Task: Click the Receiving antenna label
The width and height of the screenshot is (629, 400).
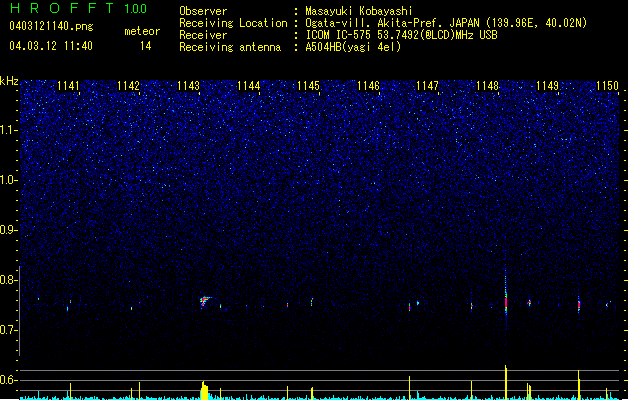Action: point(230,47)
